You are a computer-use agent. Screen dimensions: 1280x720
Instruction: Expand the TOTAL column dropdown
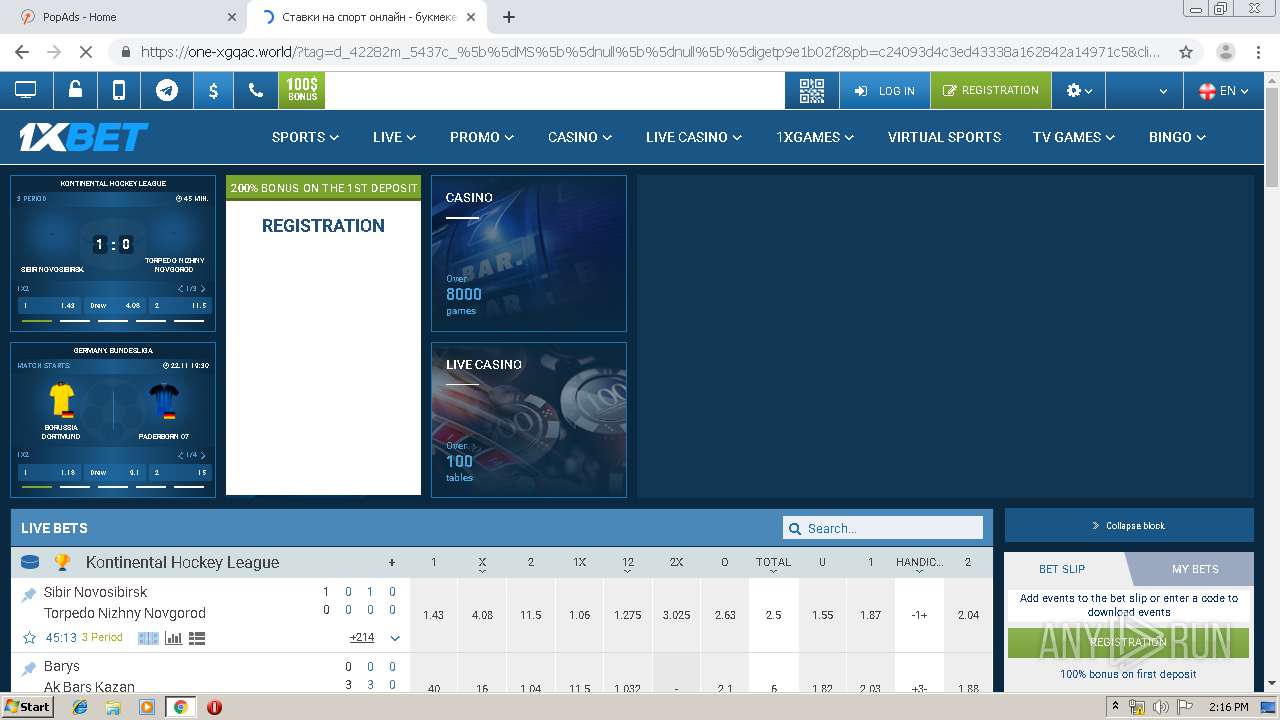[773, 564]
